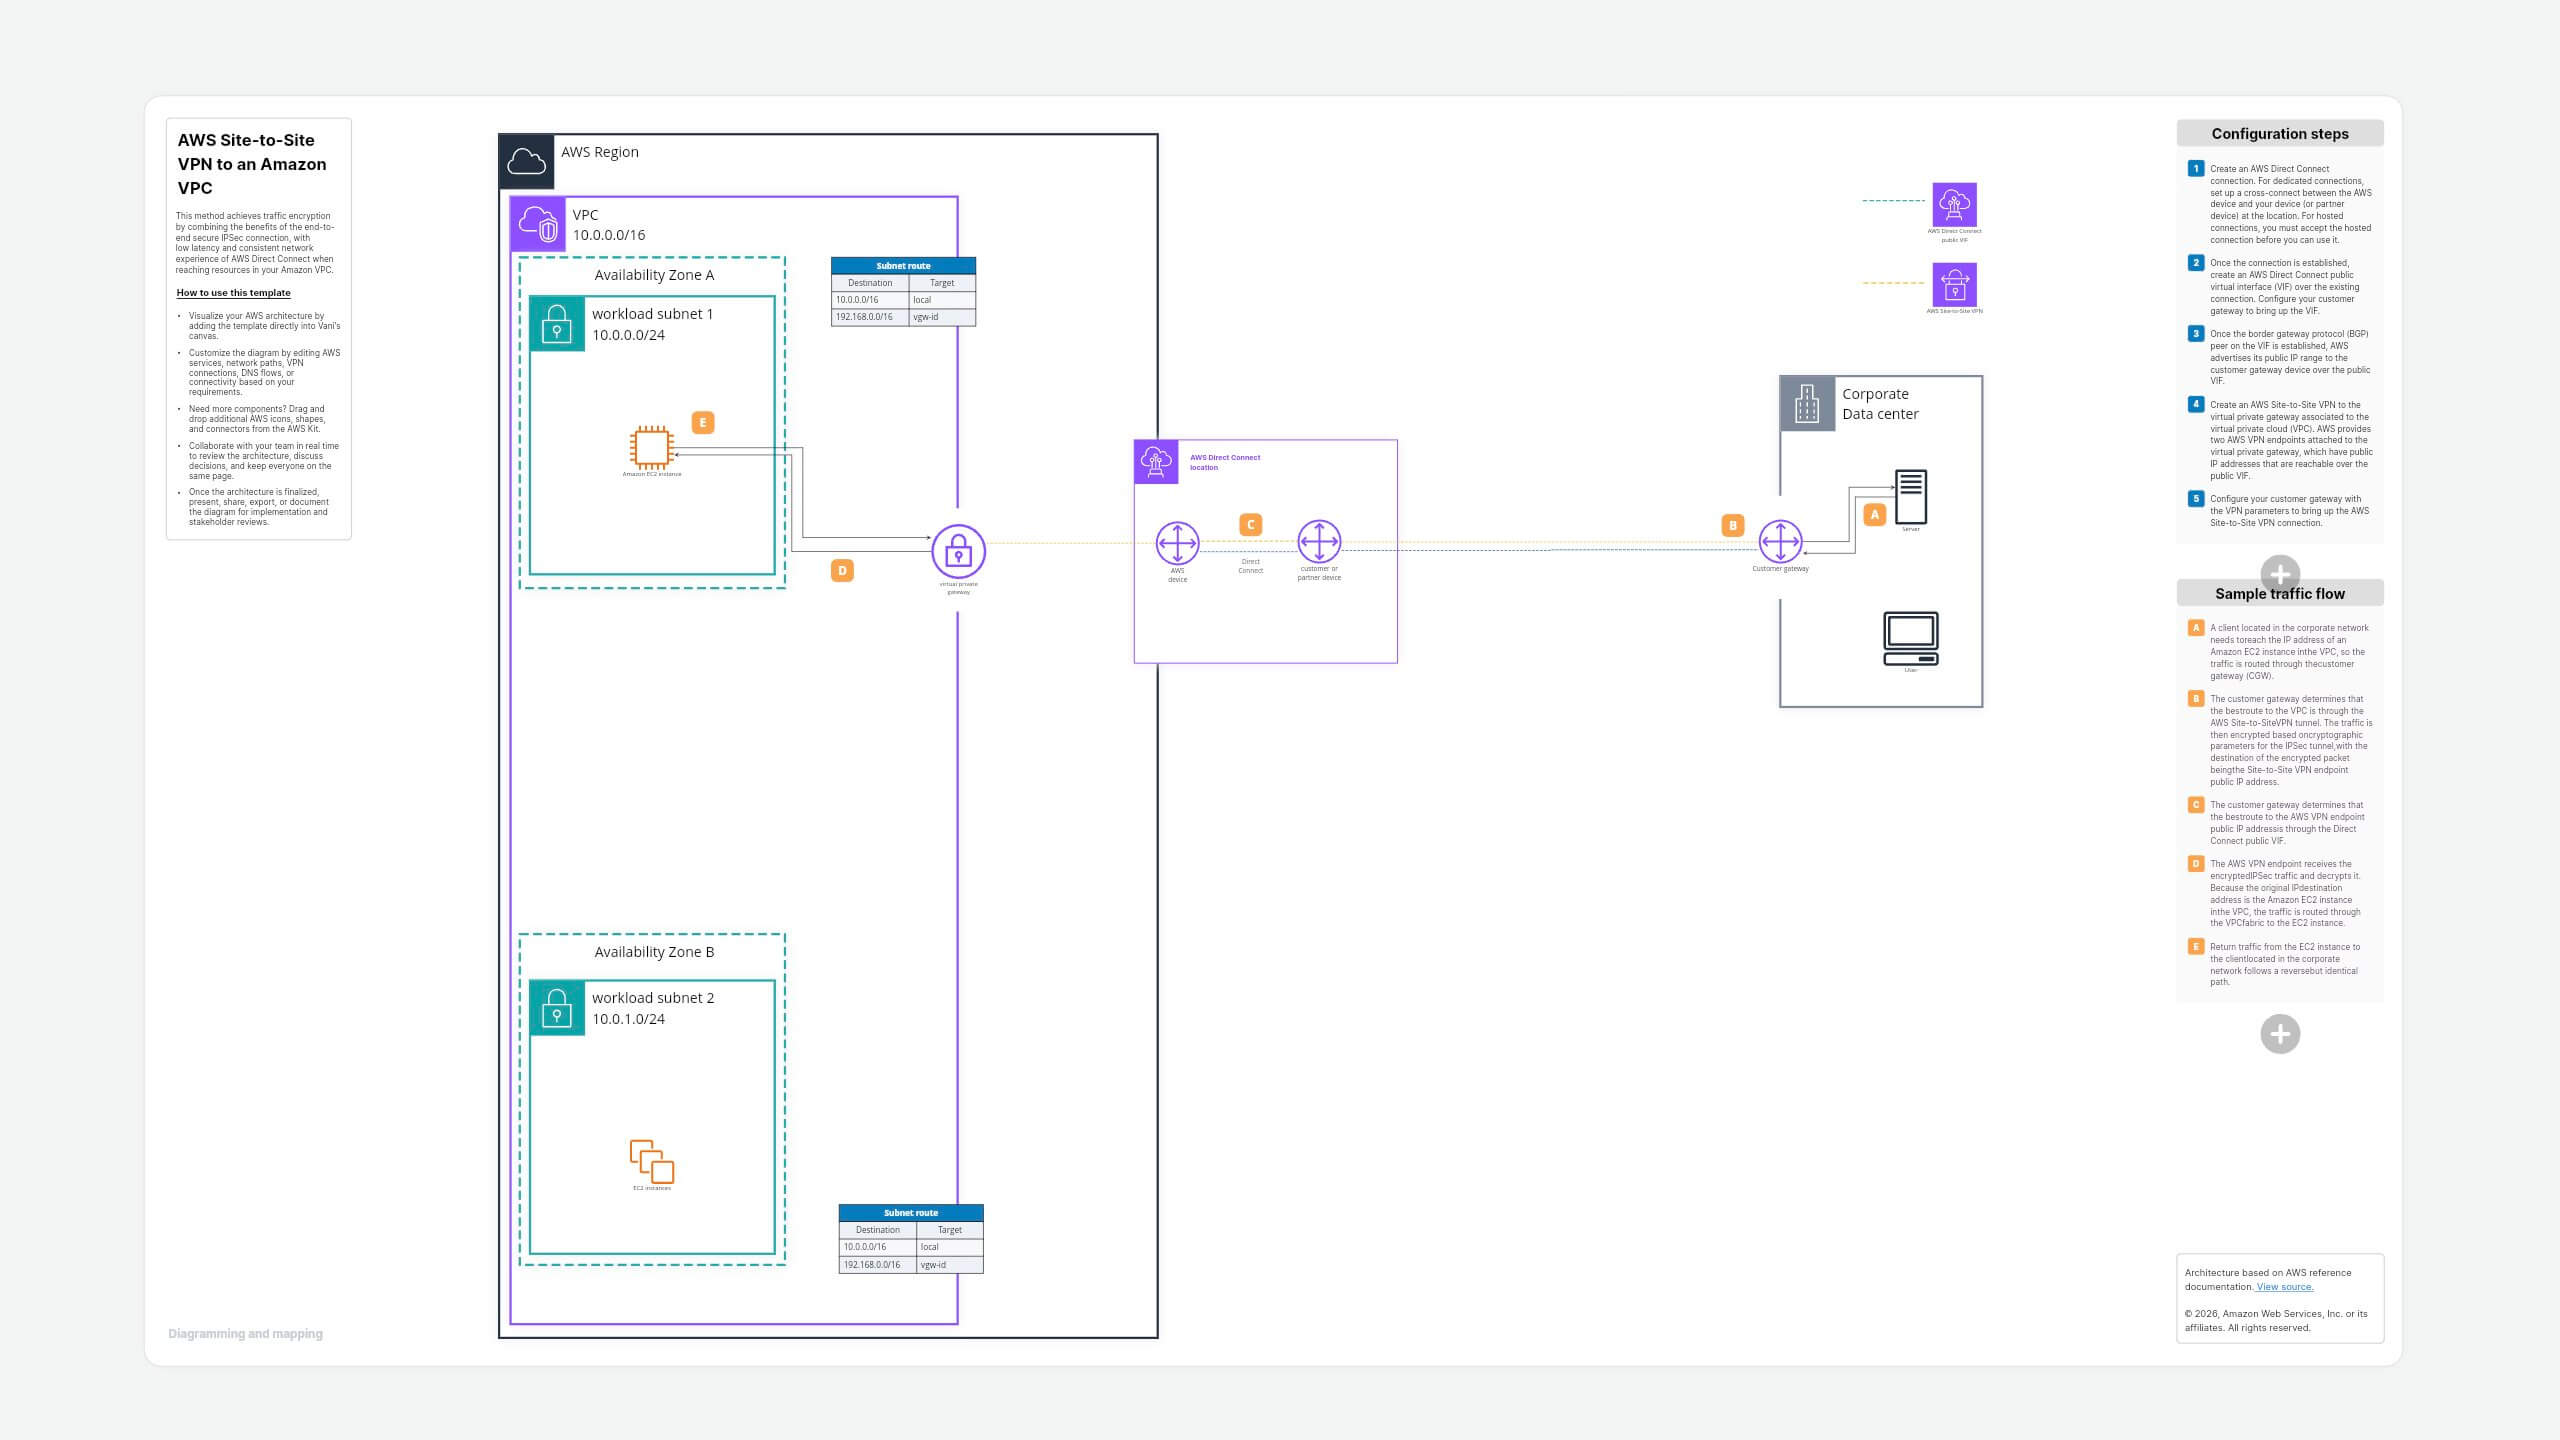This screenshot has width=2560, height=1440.
Task: Click Subnet route header of the table near Zone A
Action: click(x=903, y=266)
